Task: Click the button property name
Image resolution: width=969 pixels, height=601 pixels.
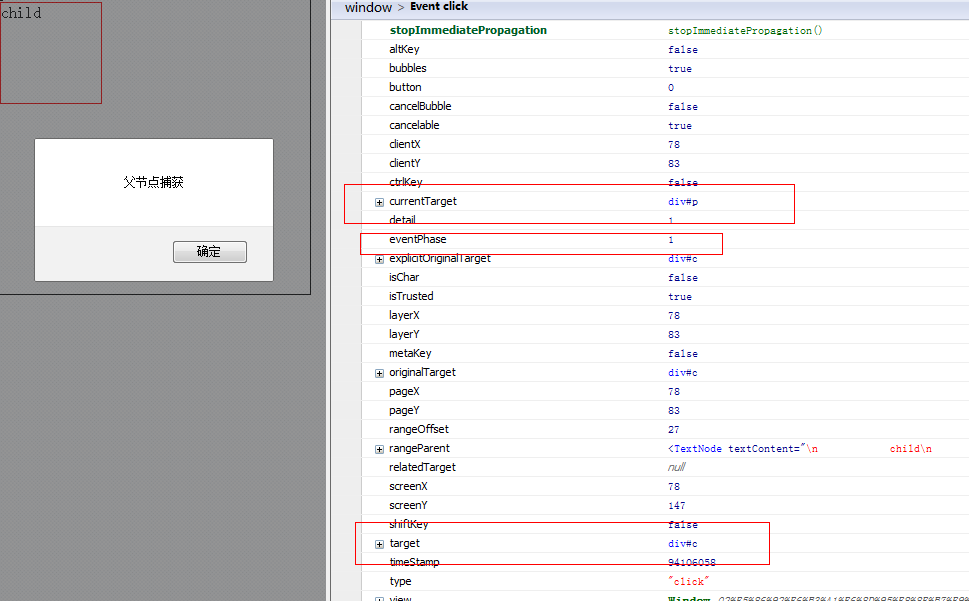Action: click(x=405, y=87)
